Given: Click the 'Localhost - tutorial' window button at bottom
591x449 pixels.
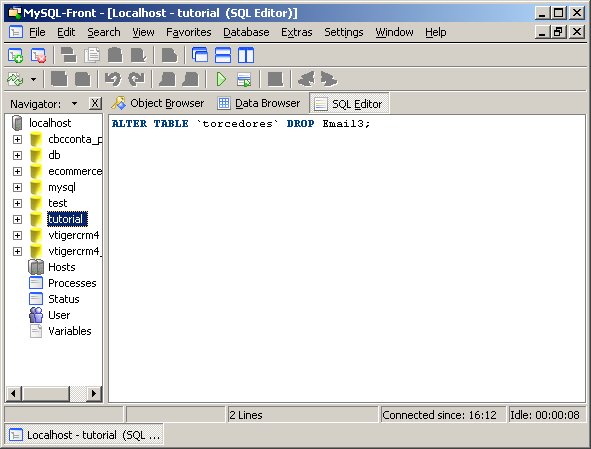Looking at the screenshot, I should coord(84,435).
